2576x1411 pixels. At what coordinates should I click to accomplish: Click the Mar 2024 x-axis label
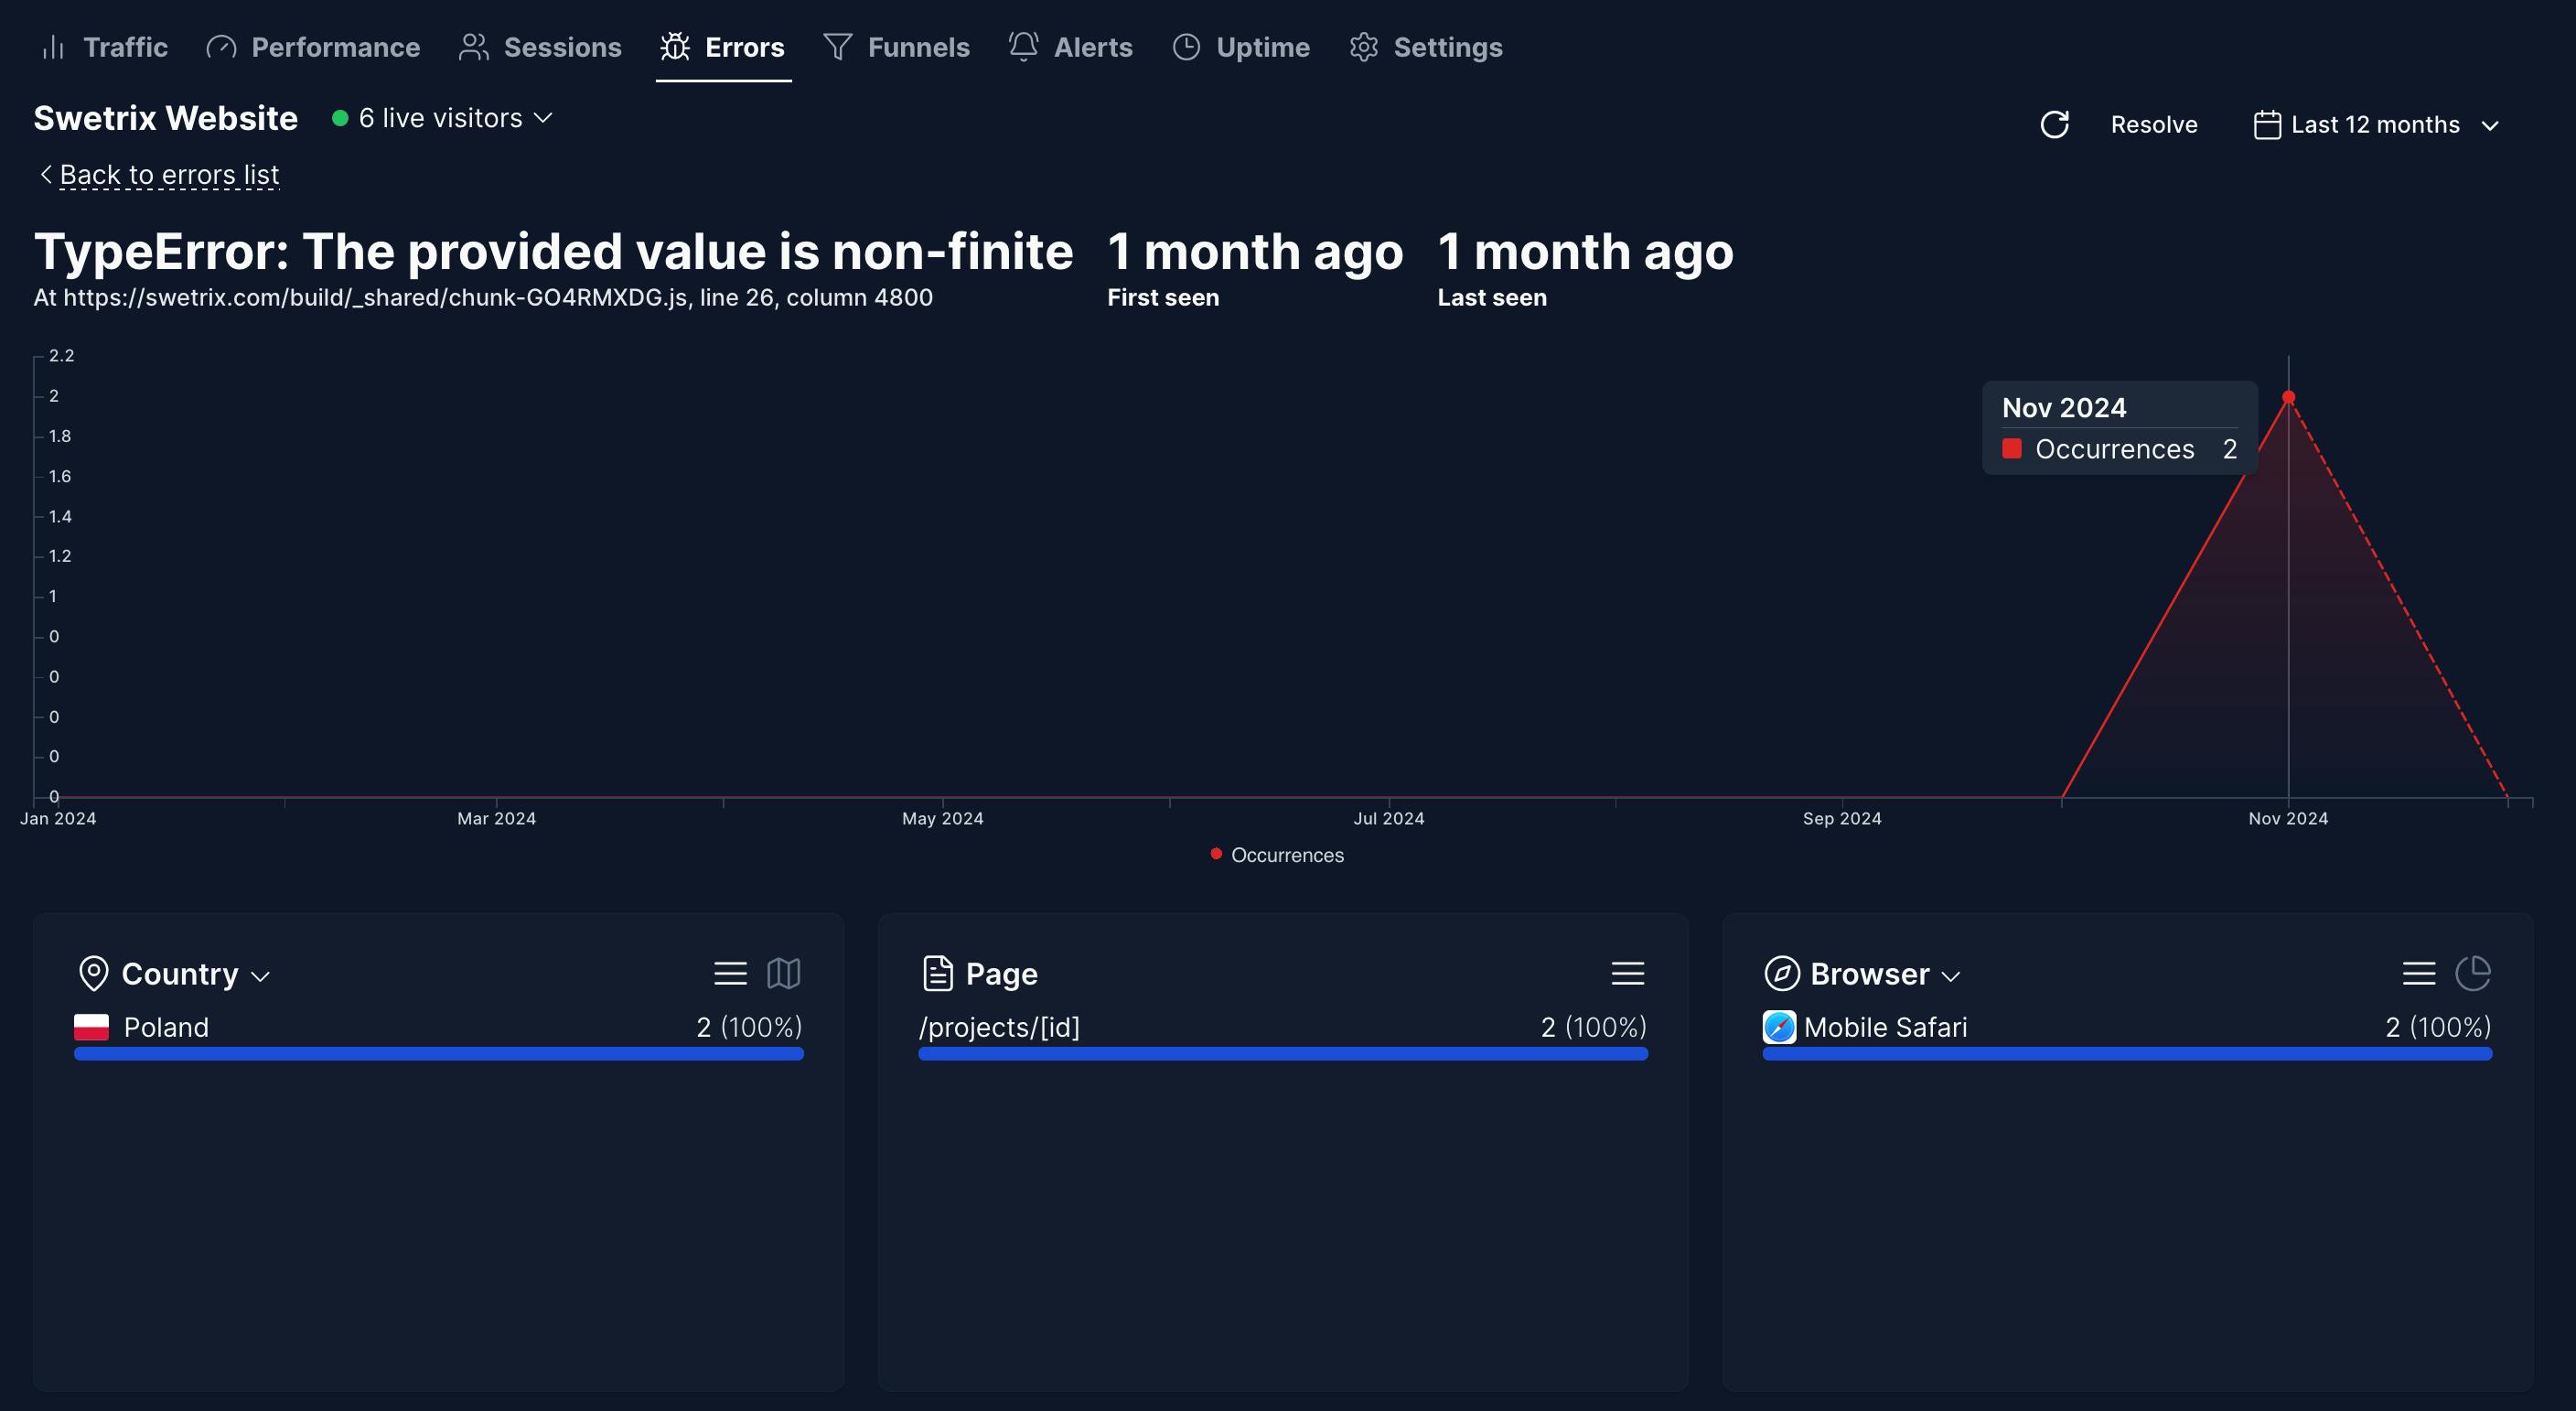pos(497,819)
